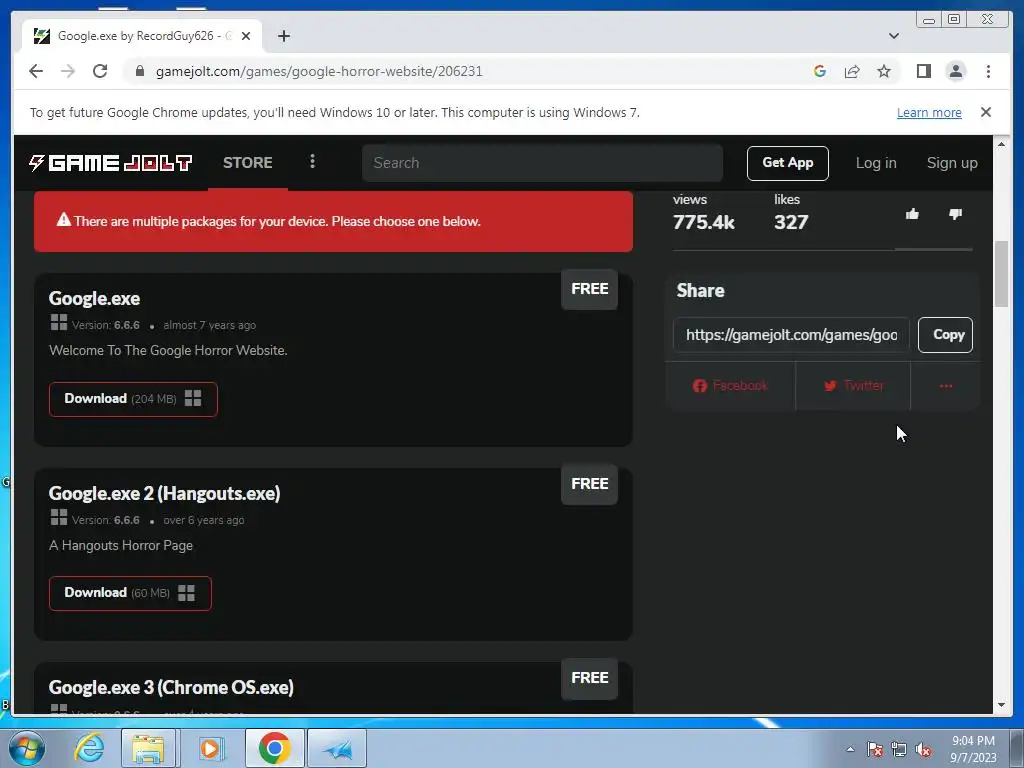The height and width of the screenshot is (768, 1024).
Task: Click the views count 775.4k
Action: click(703, 223)
